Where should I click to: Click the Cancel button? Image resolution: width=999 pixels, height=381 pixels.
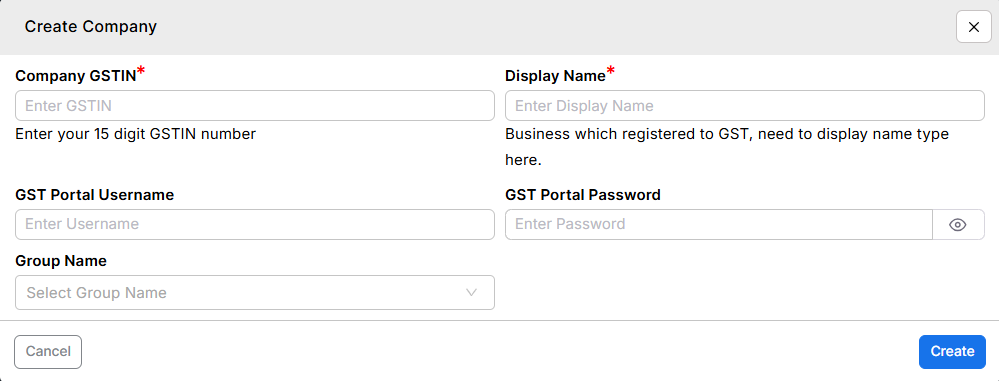click(48, 352)
